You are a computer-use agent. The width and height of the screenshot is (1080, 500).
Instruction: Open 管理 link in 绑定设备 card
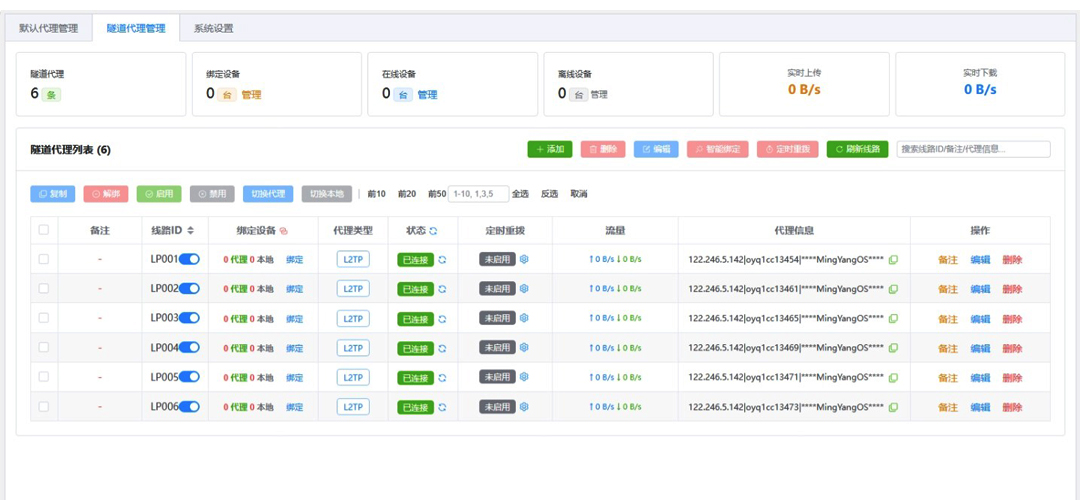[x=251, y=95]
